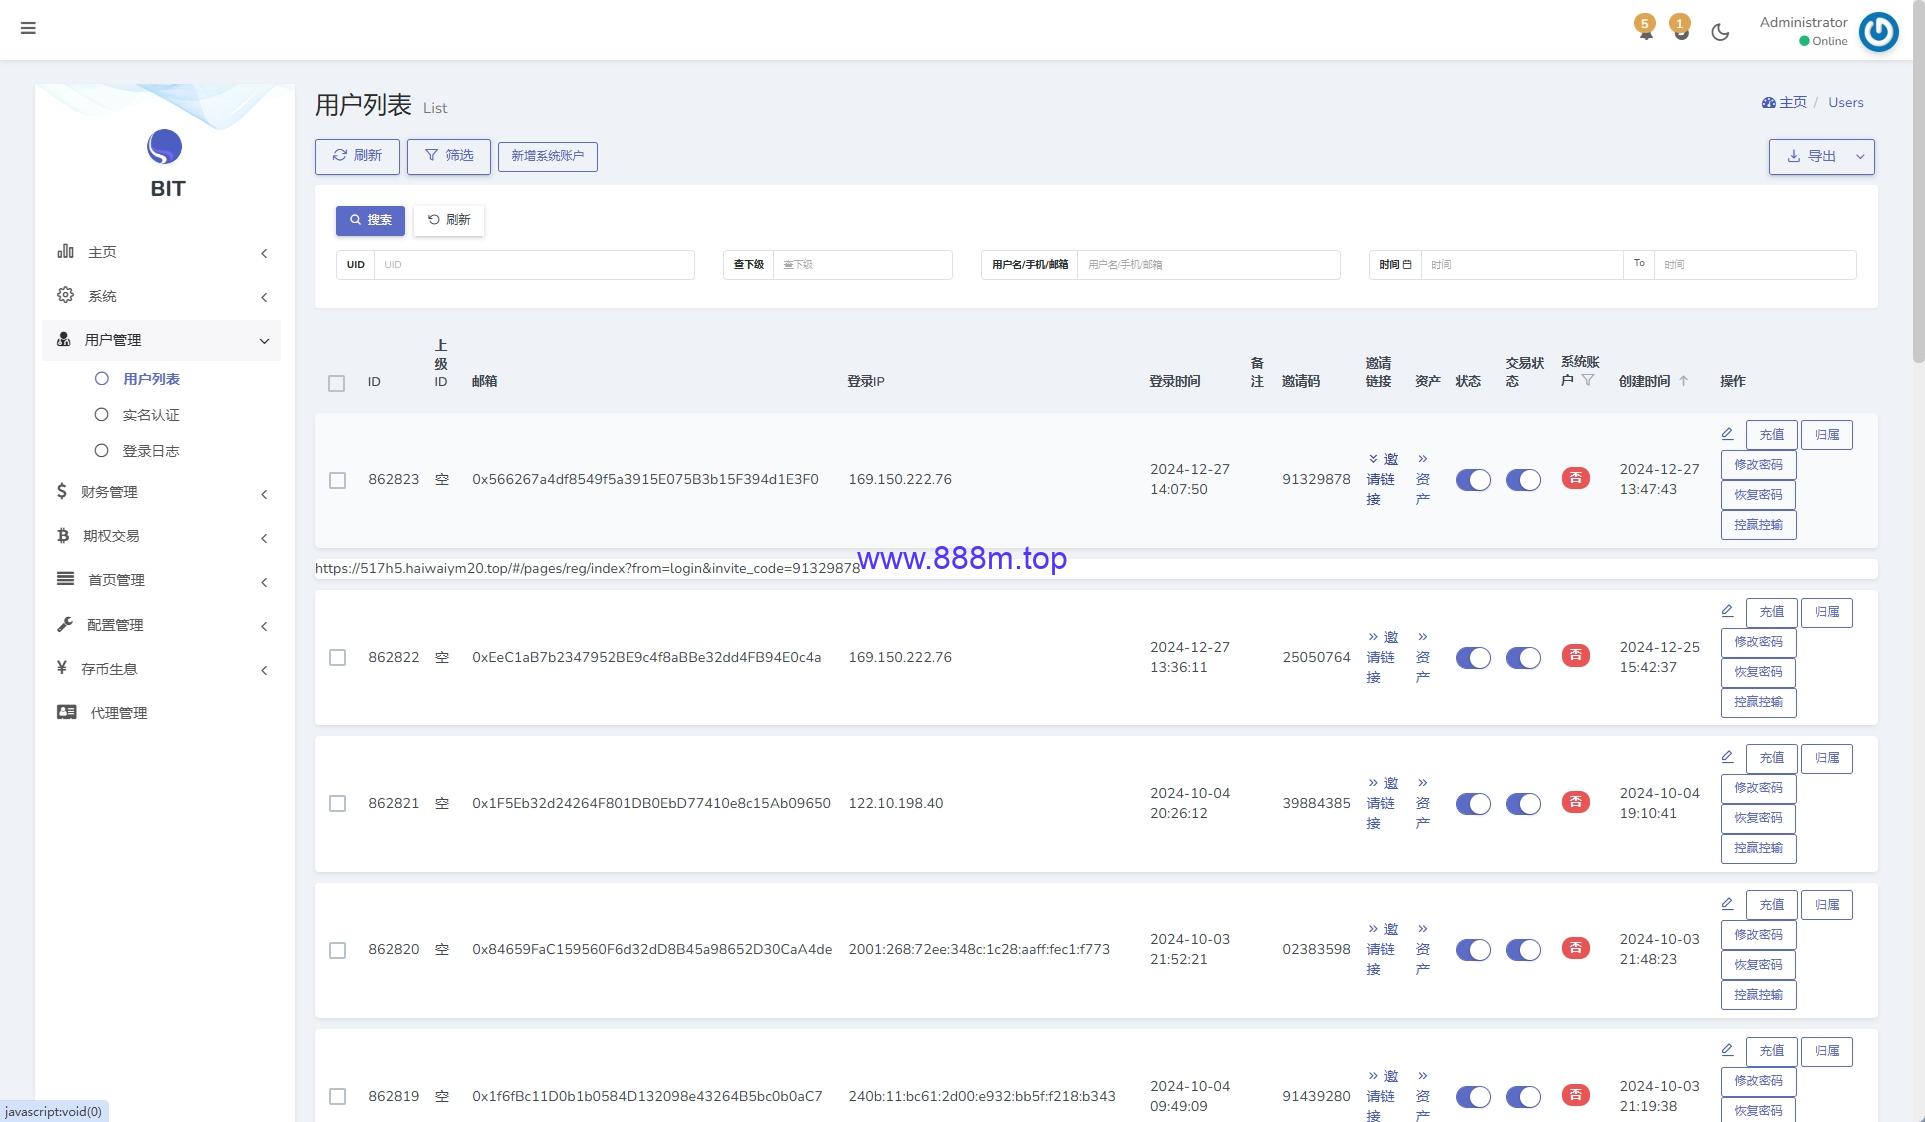
Task: Click edit pencil icon for user 862820
Action: tap(1727, 904)
